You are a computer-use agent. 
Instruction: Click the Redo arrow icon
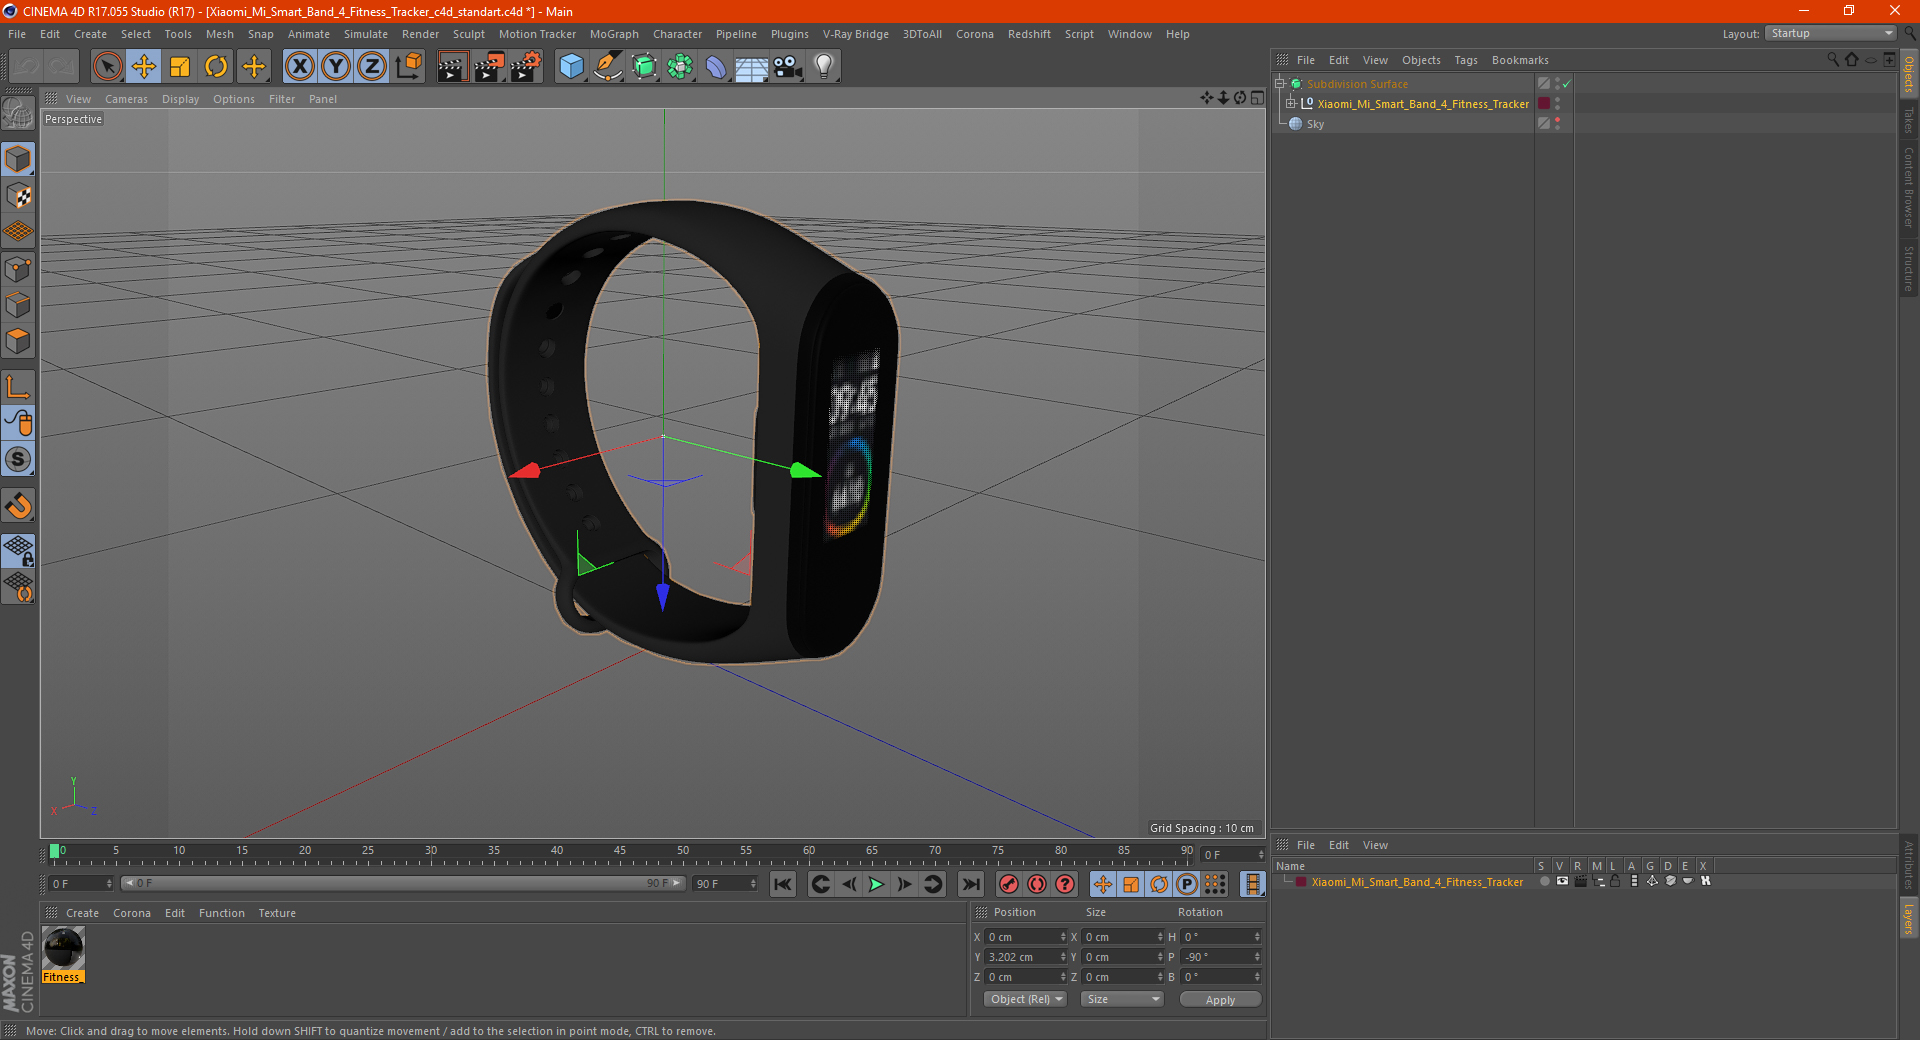(62, 67)
